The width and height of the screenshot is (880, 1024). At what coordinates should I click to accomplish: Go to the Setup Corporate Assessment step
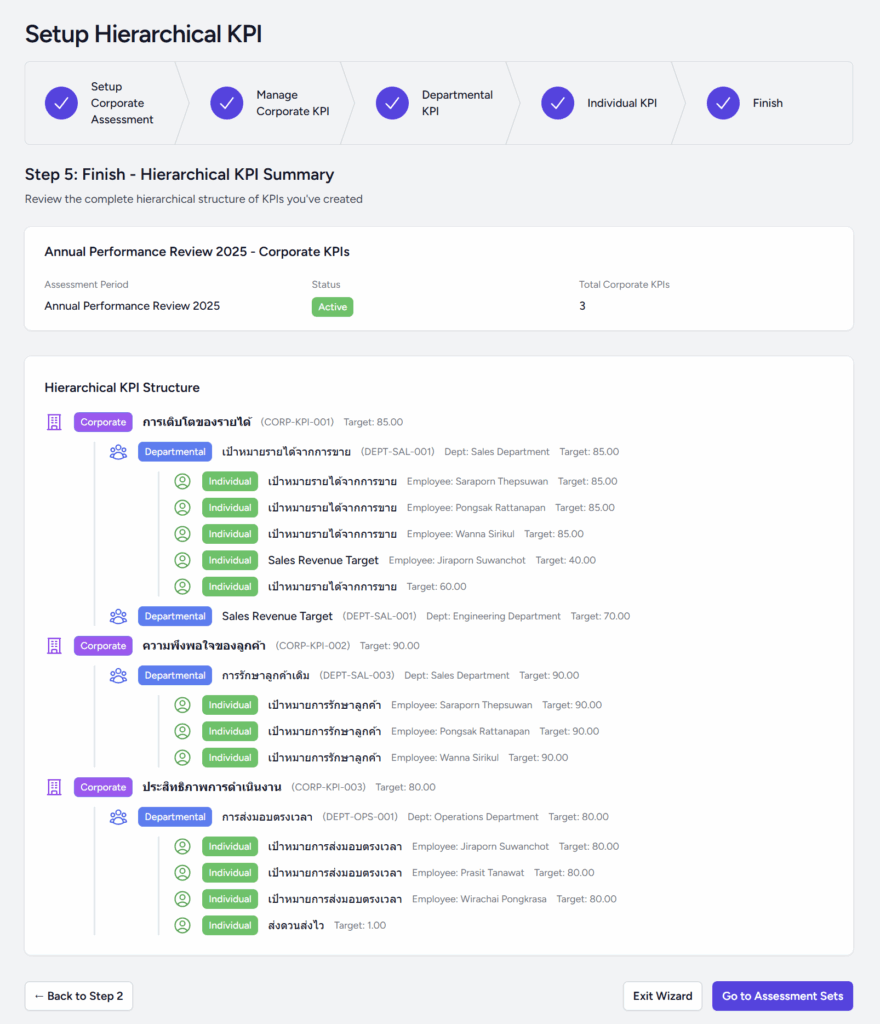(x=61, y=103)
